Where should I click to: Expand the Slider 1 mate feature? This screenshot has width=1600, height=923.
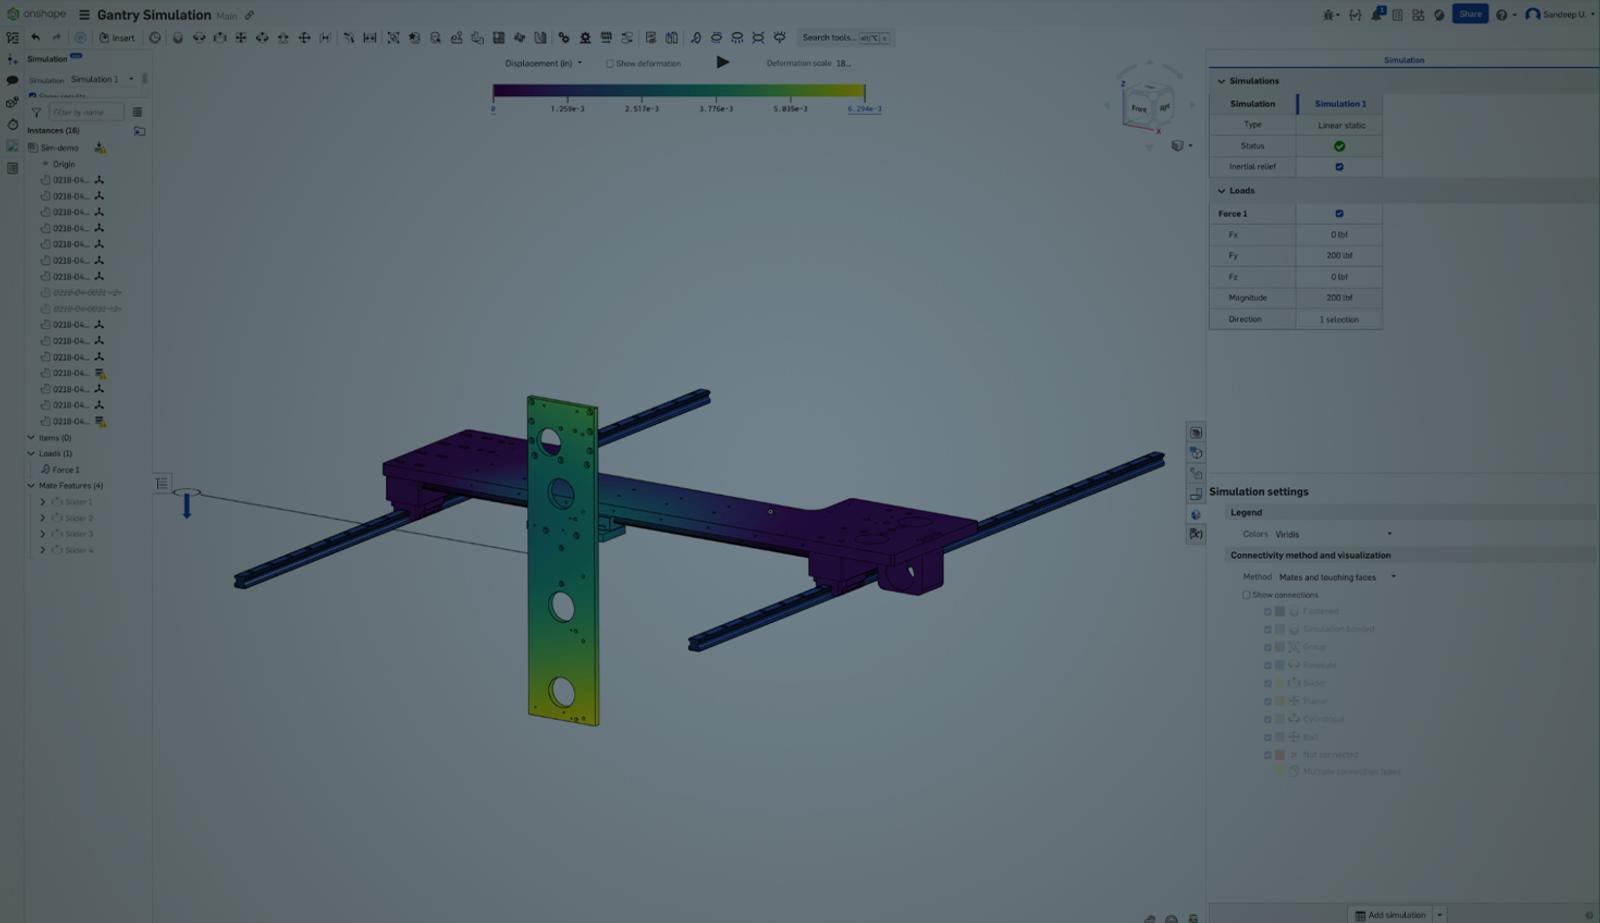(x=43, y=501)
